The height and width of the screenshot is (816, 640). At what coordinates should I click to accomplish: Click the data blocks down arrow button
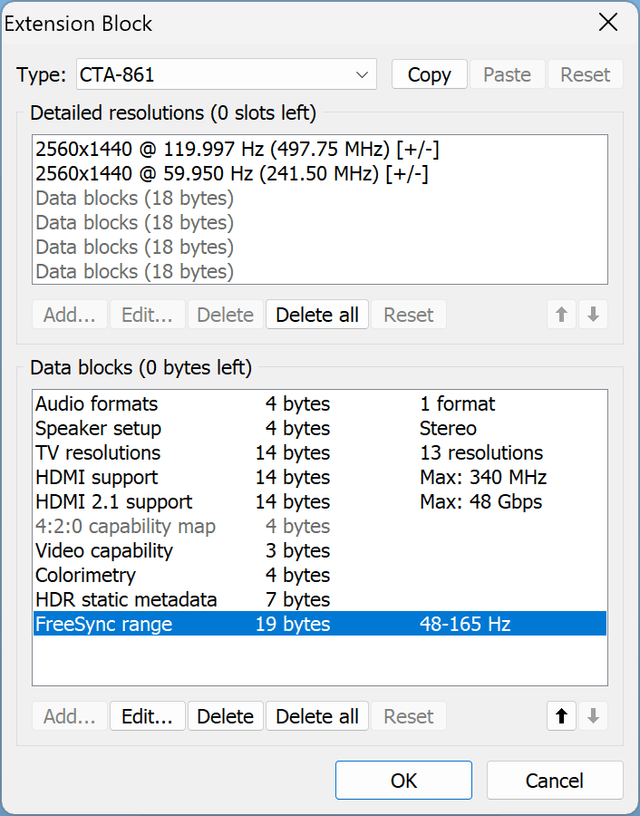pyautogui.click(x=593, y=716)
